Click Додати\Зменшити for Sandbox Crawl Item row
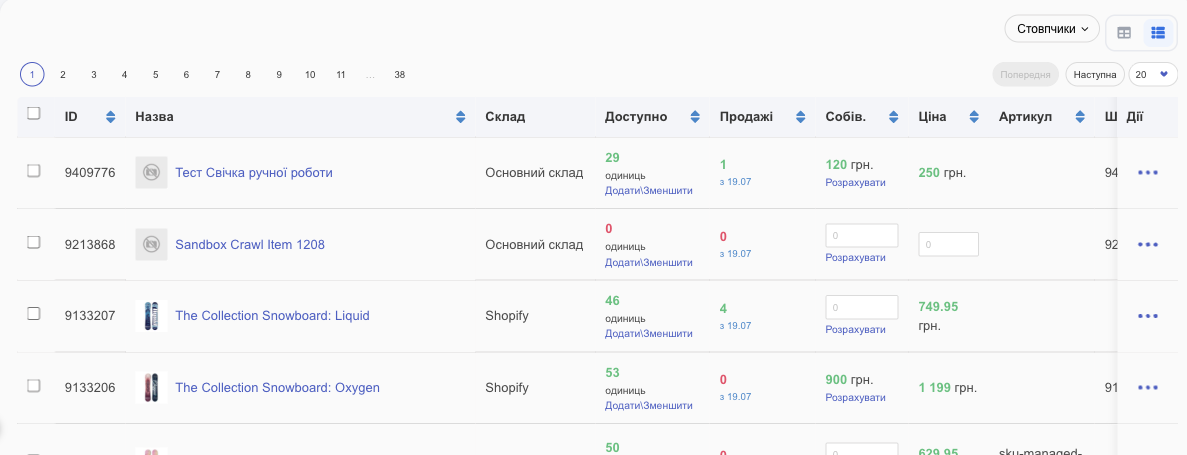Image resolution: width=1187 pixels, height=455 pixels. tap(649, 263)
